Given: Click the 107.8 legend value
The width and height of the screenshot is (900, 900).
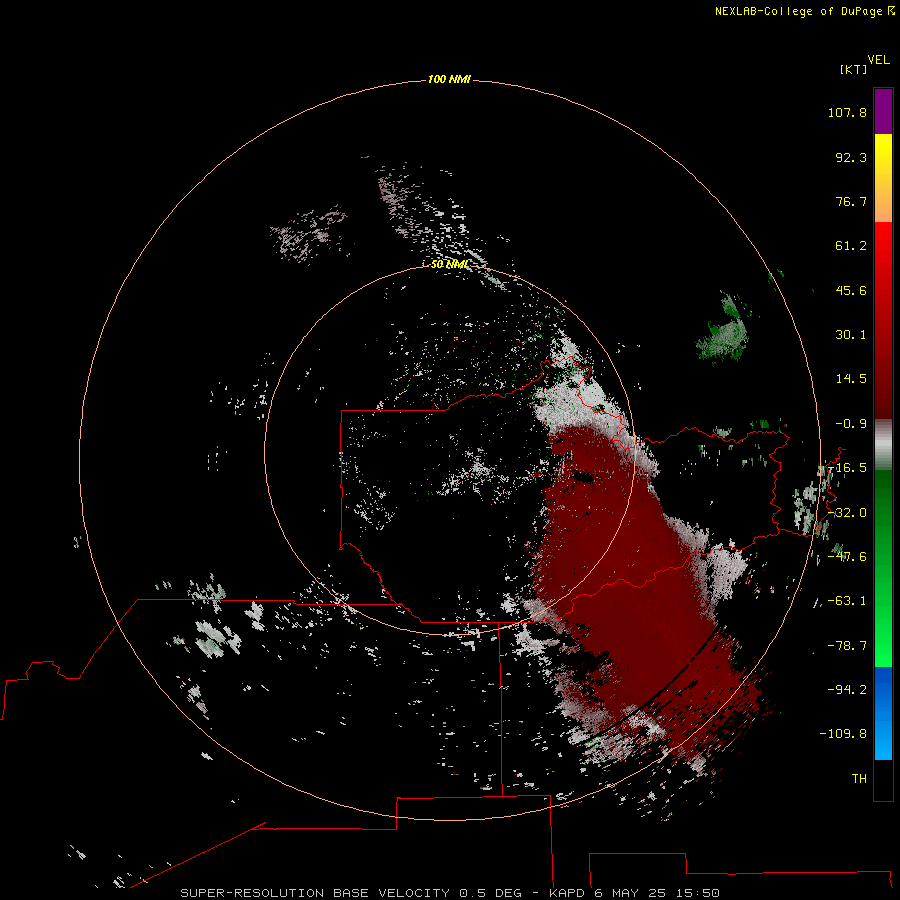Looking at the screenshot, I should [x=847, y=112].
